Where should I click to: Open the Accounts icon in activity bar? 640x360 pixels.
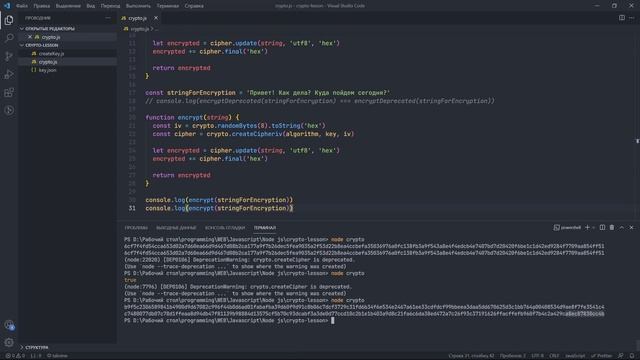(x=9, y=325)
